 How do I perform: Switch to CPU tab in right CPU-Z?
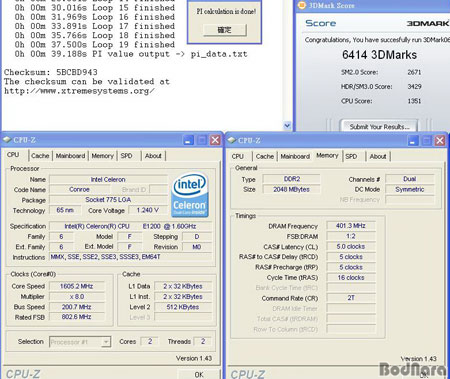tap(237, 156)
